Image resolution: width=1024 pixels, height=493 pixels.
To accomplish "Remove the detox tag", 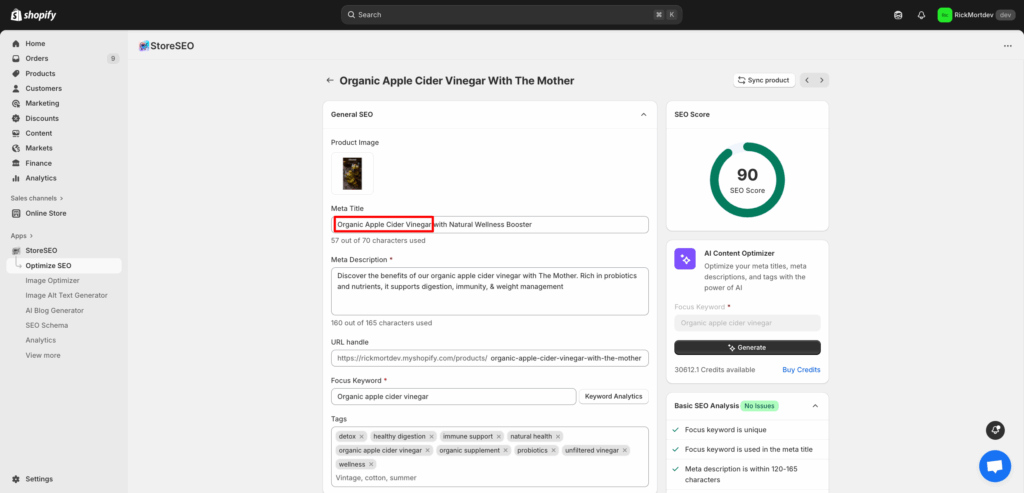I will coord(362,436).
